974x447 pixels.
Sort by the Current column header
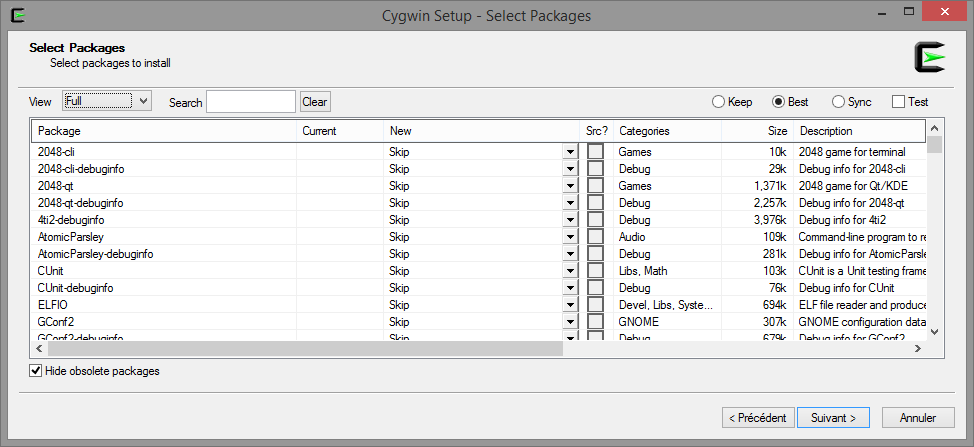point(340,131)
